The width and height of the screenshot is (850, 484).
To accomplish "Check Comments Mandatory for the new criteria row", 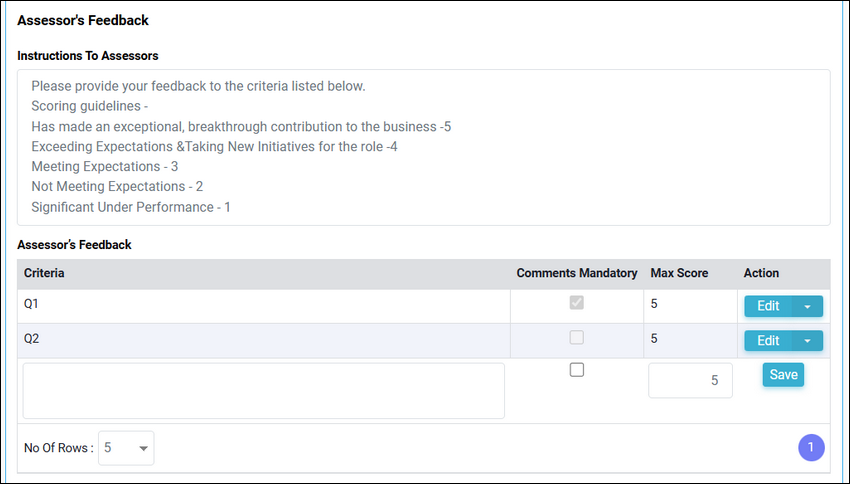I will coord(577,370).
